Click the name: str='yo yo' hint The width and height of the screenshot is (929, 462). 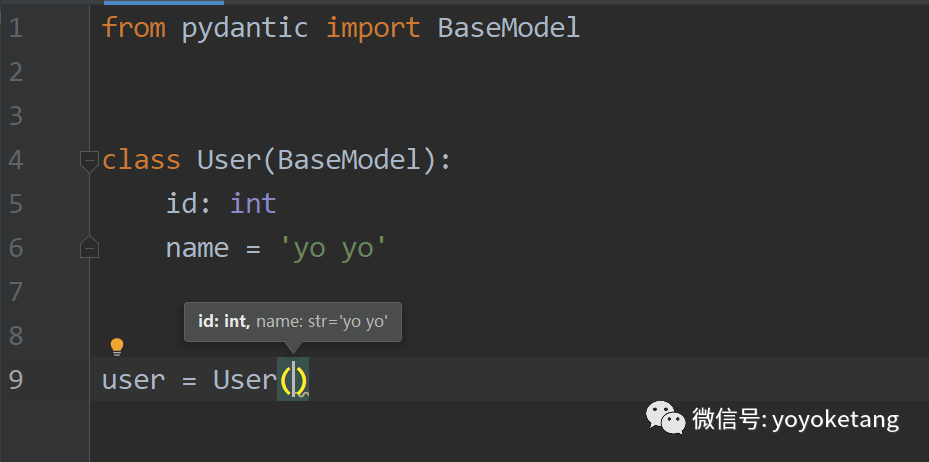coord(321,321)
